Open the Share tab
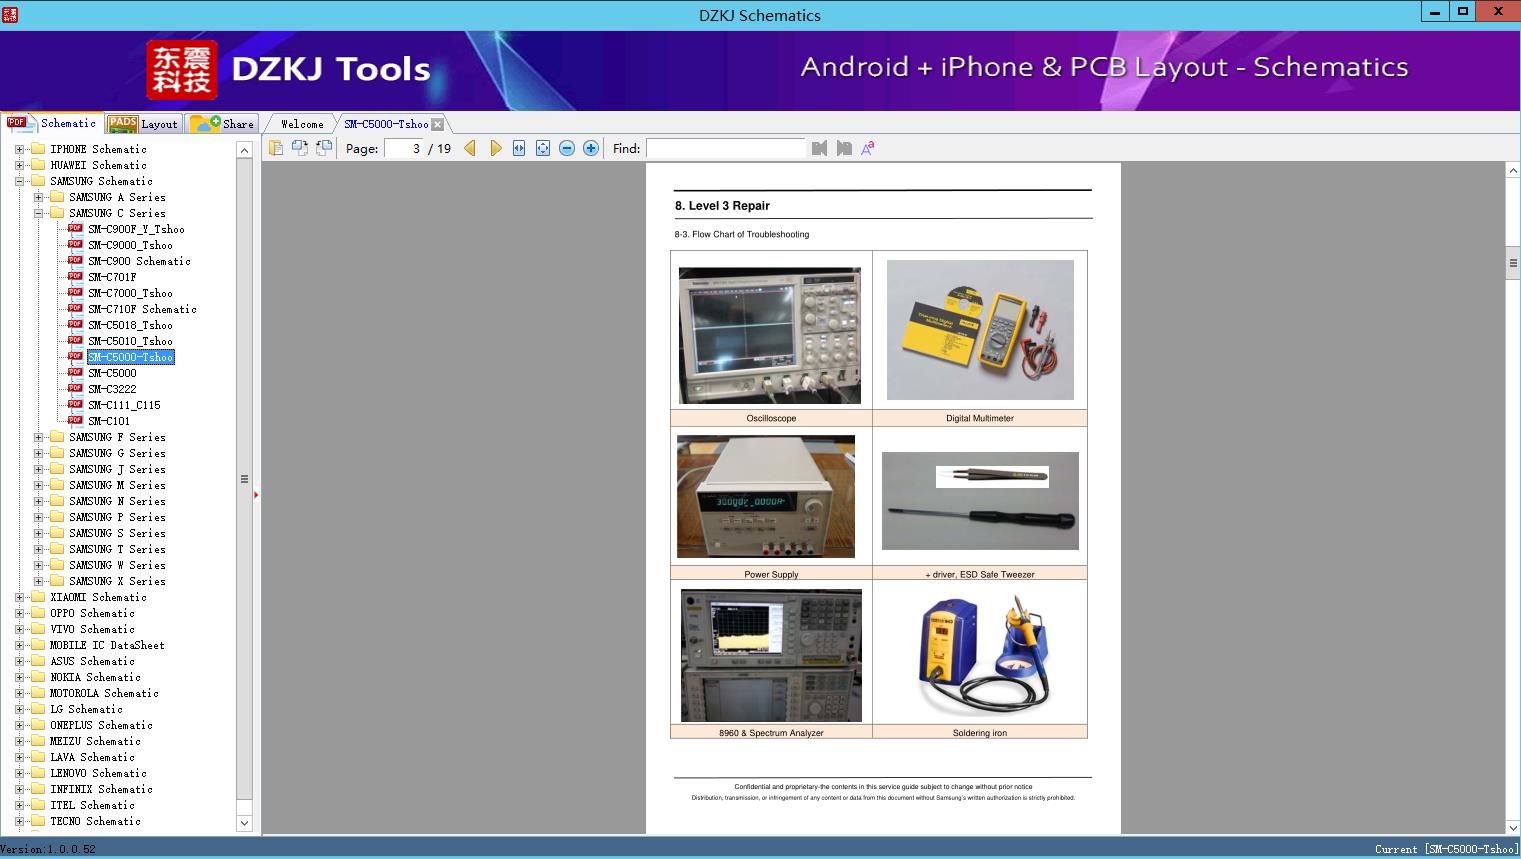This screenshot has width=1521, height=859. [222, 124]
